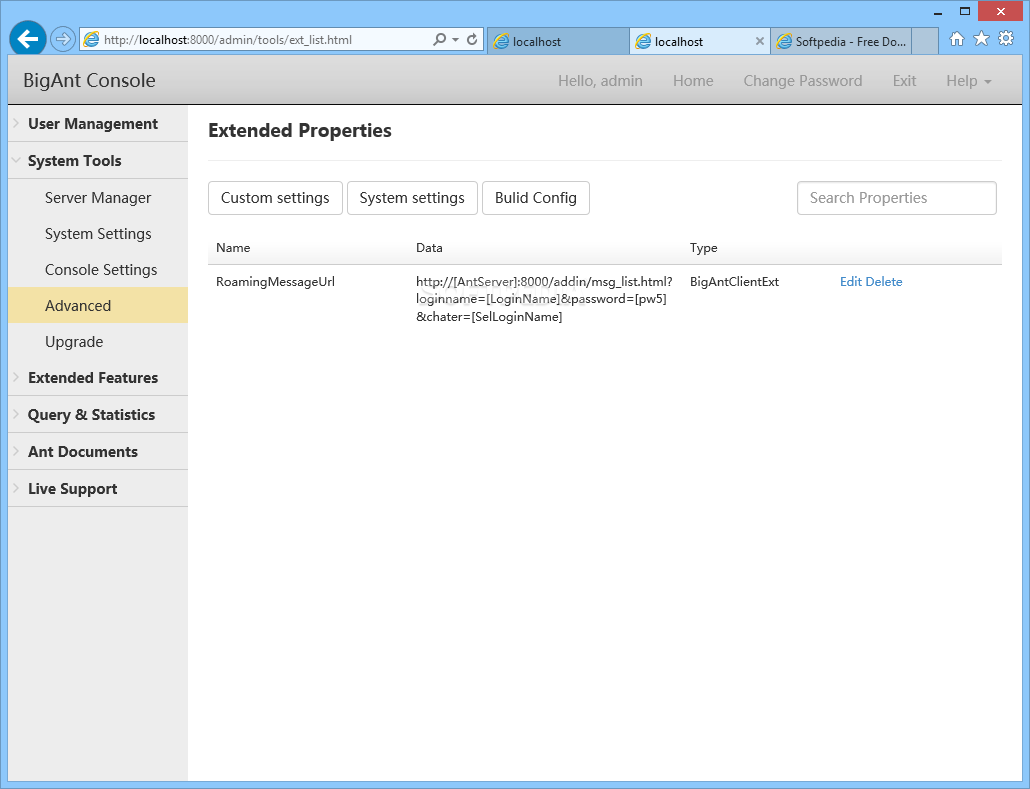Expand the Live Support section

tap(98, 489)
